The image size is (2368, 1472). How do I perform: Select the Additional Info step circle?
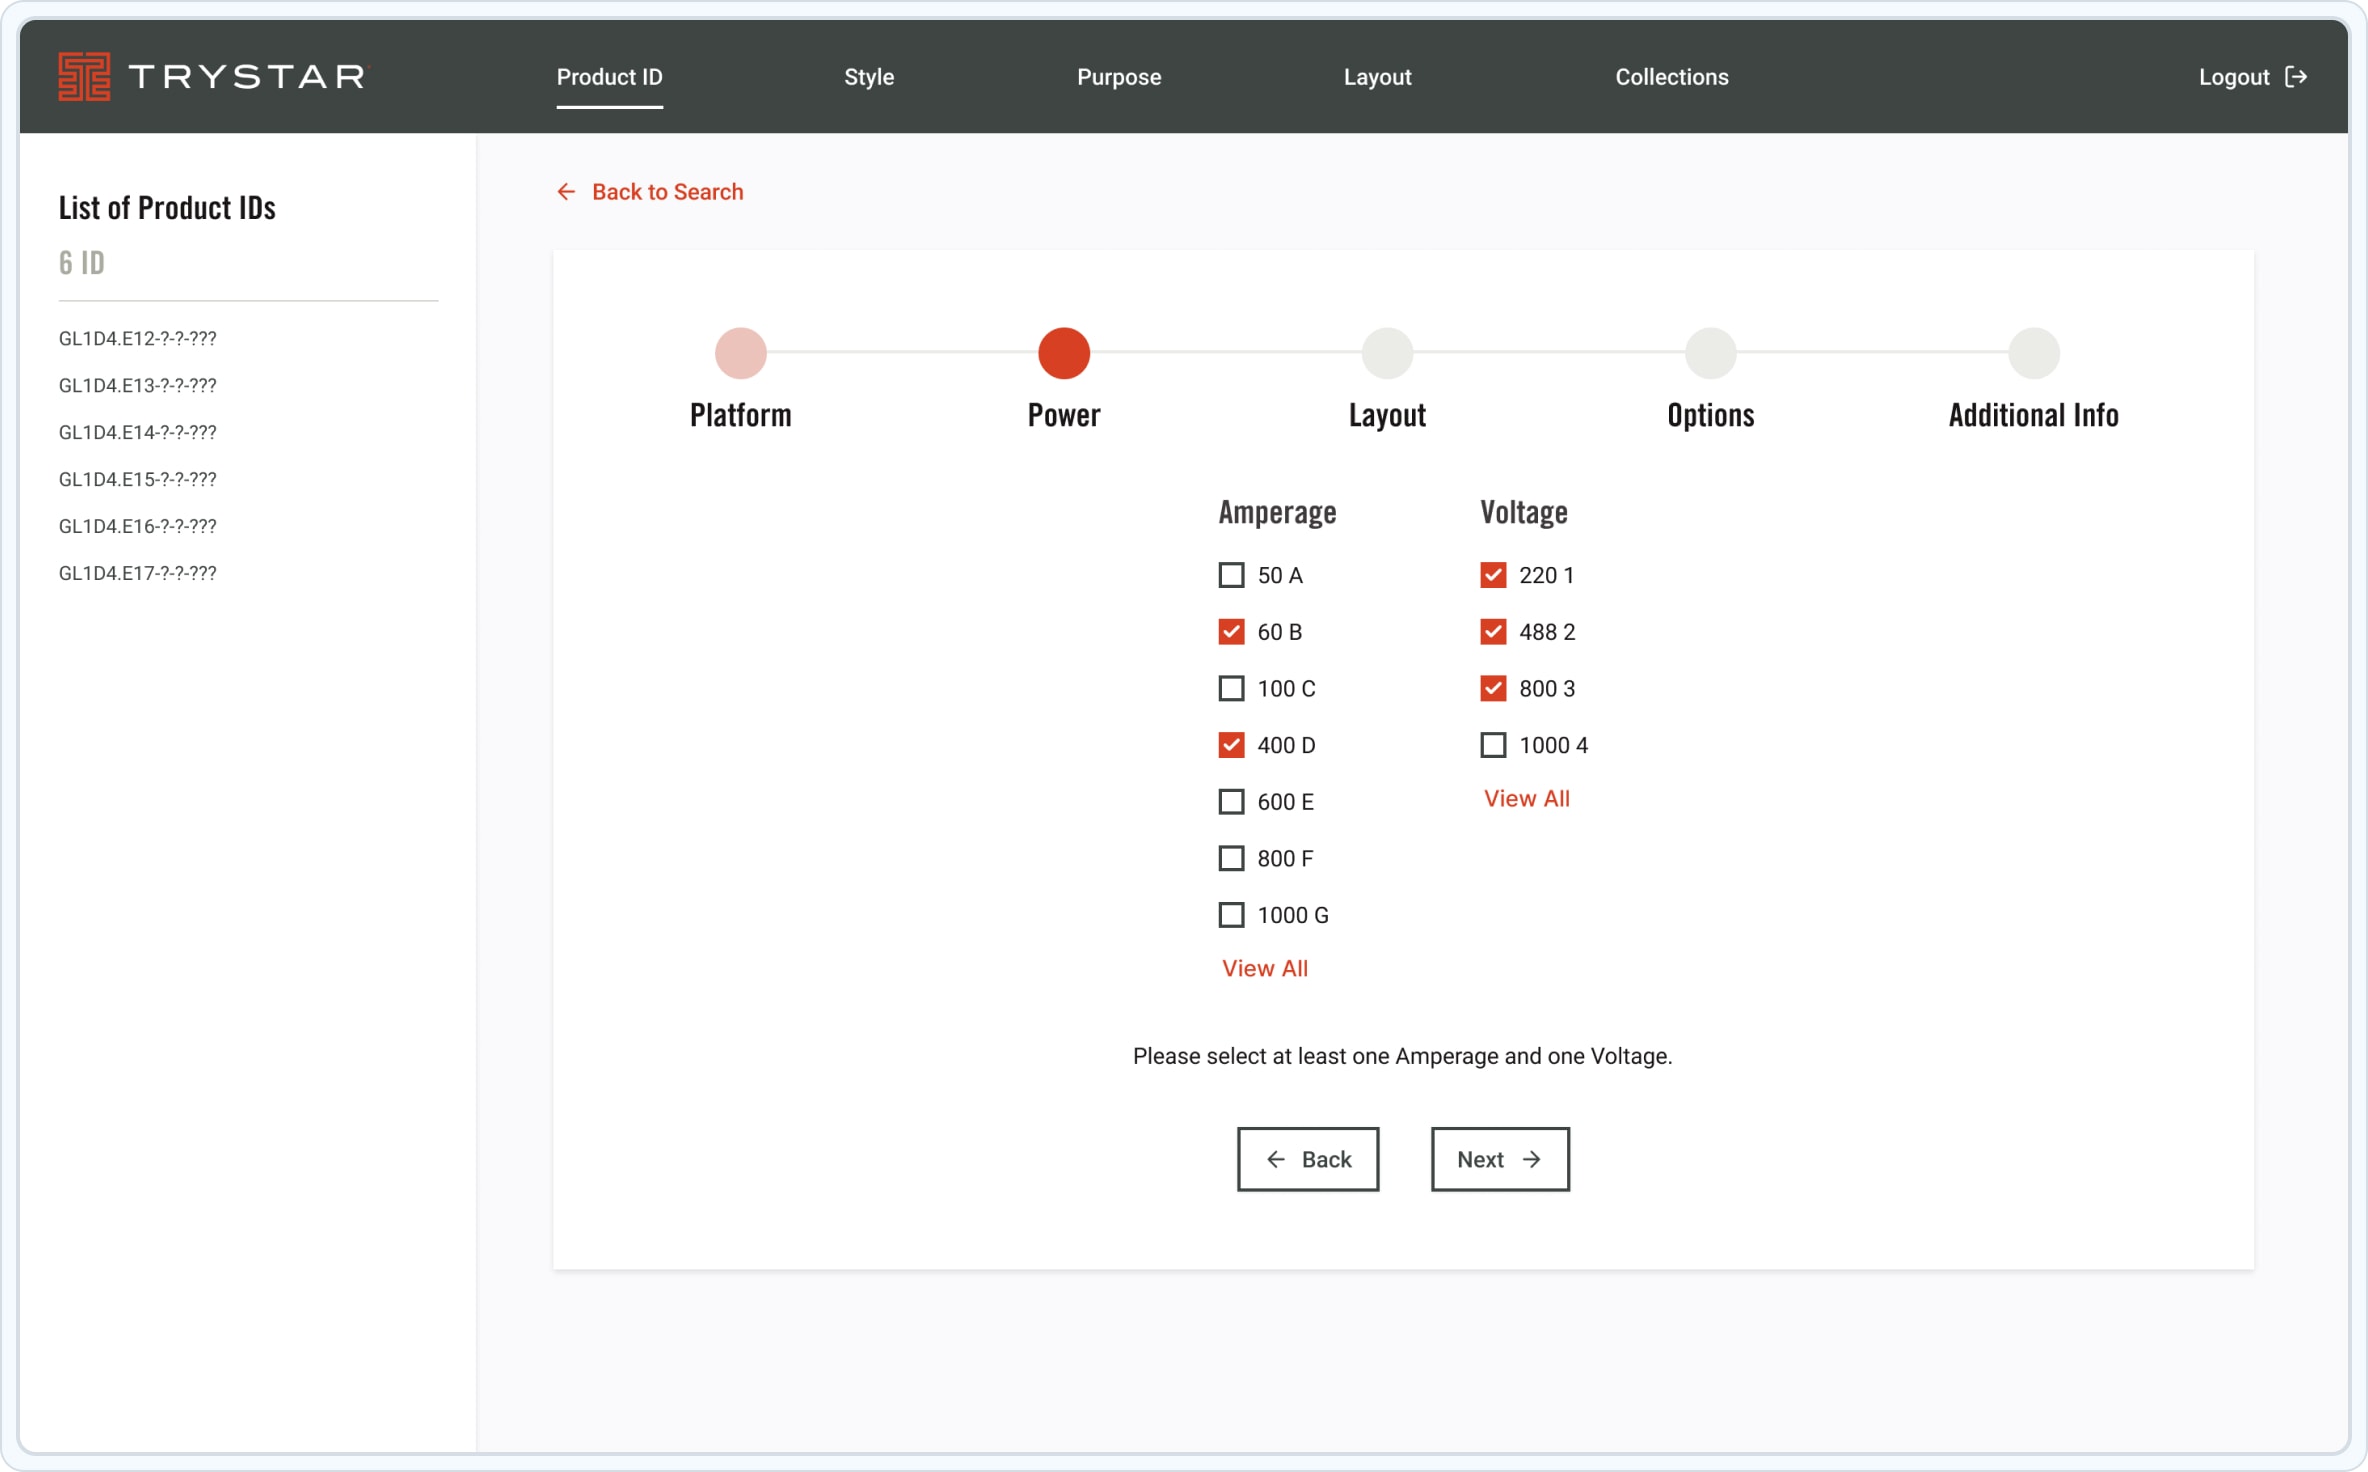(x=2033, y=352)
